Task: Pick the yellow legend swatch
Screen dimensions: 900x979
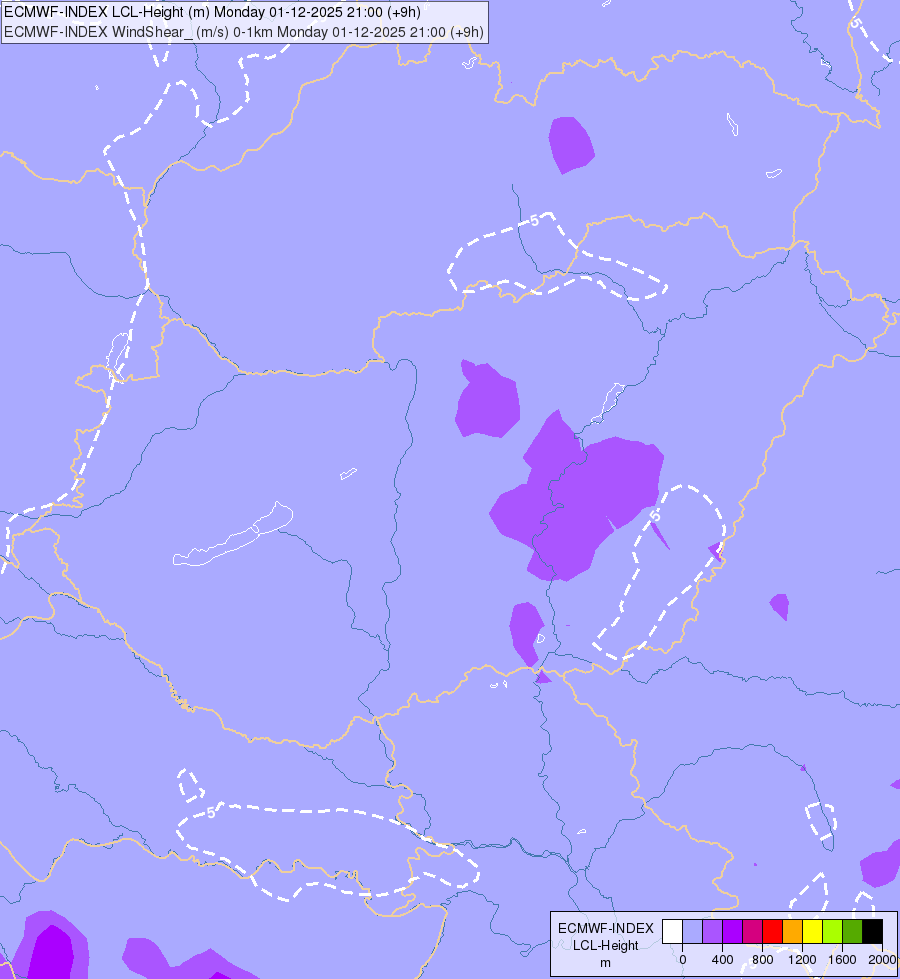Action: tap(812, 931)
